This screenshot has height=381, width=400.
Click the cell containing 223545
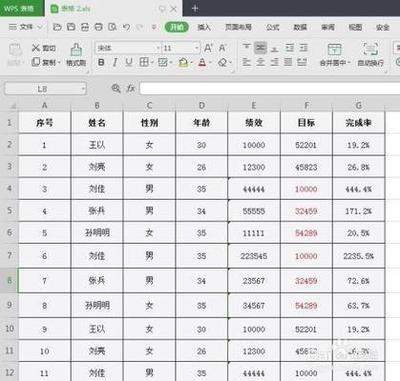pos(254,256)
